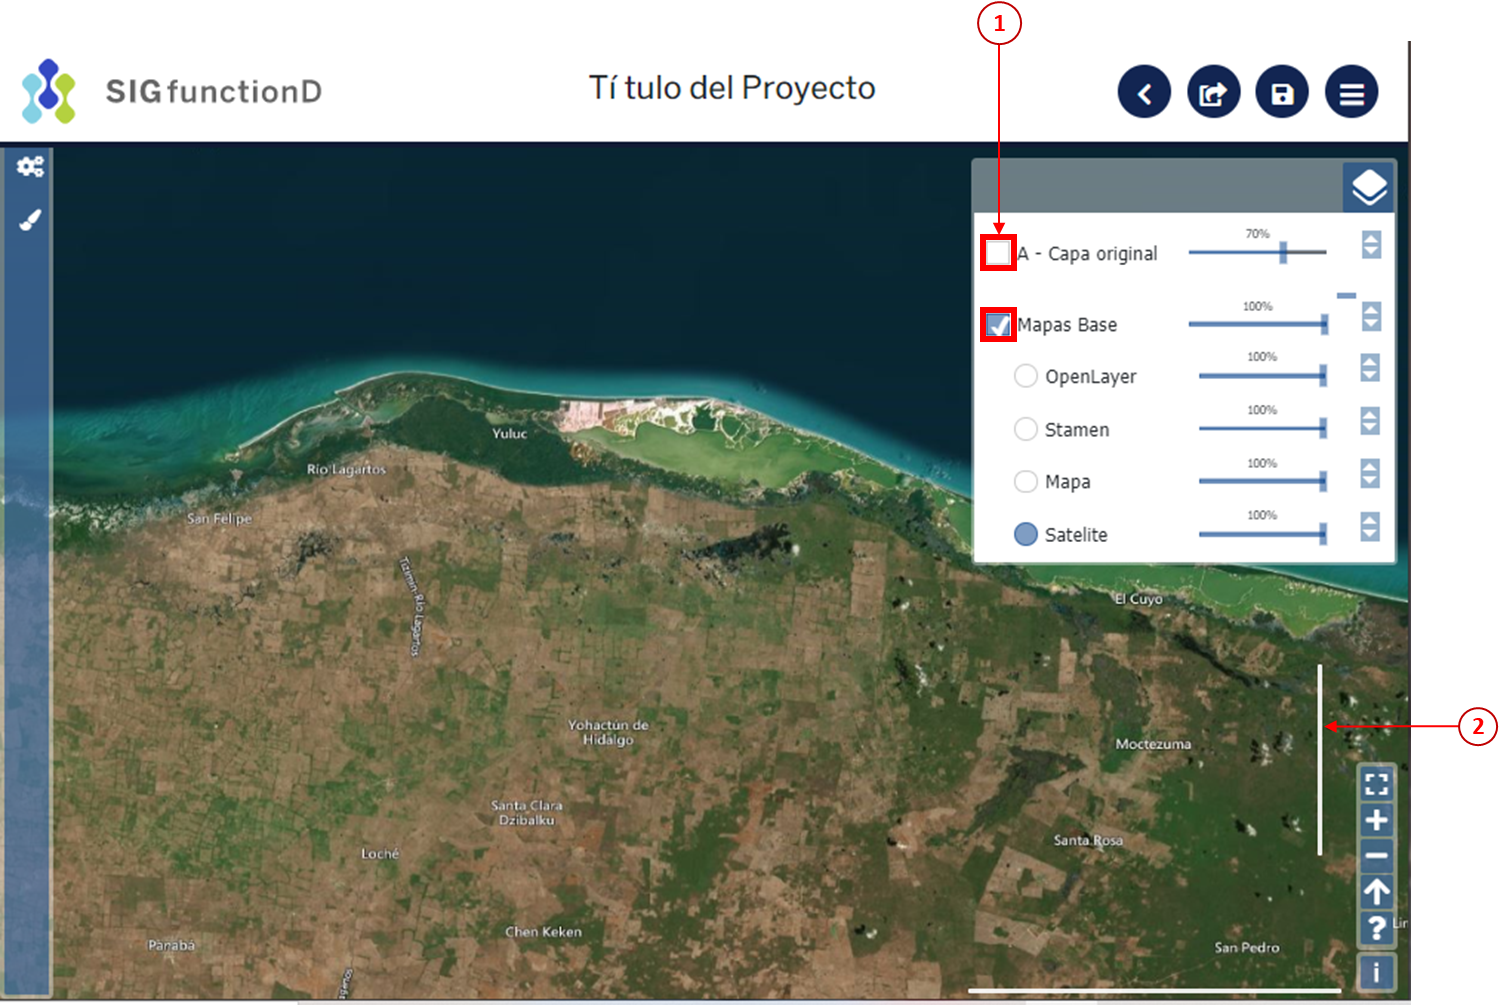Collapse the Mapas Base group minus icon
Image resolution: width=1500 pixels, height=1005 pixels.
point(1346,295)
